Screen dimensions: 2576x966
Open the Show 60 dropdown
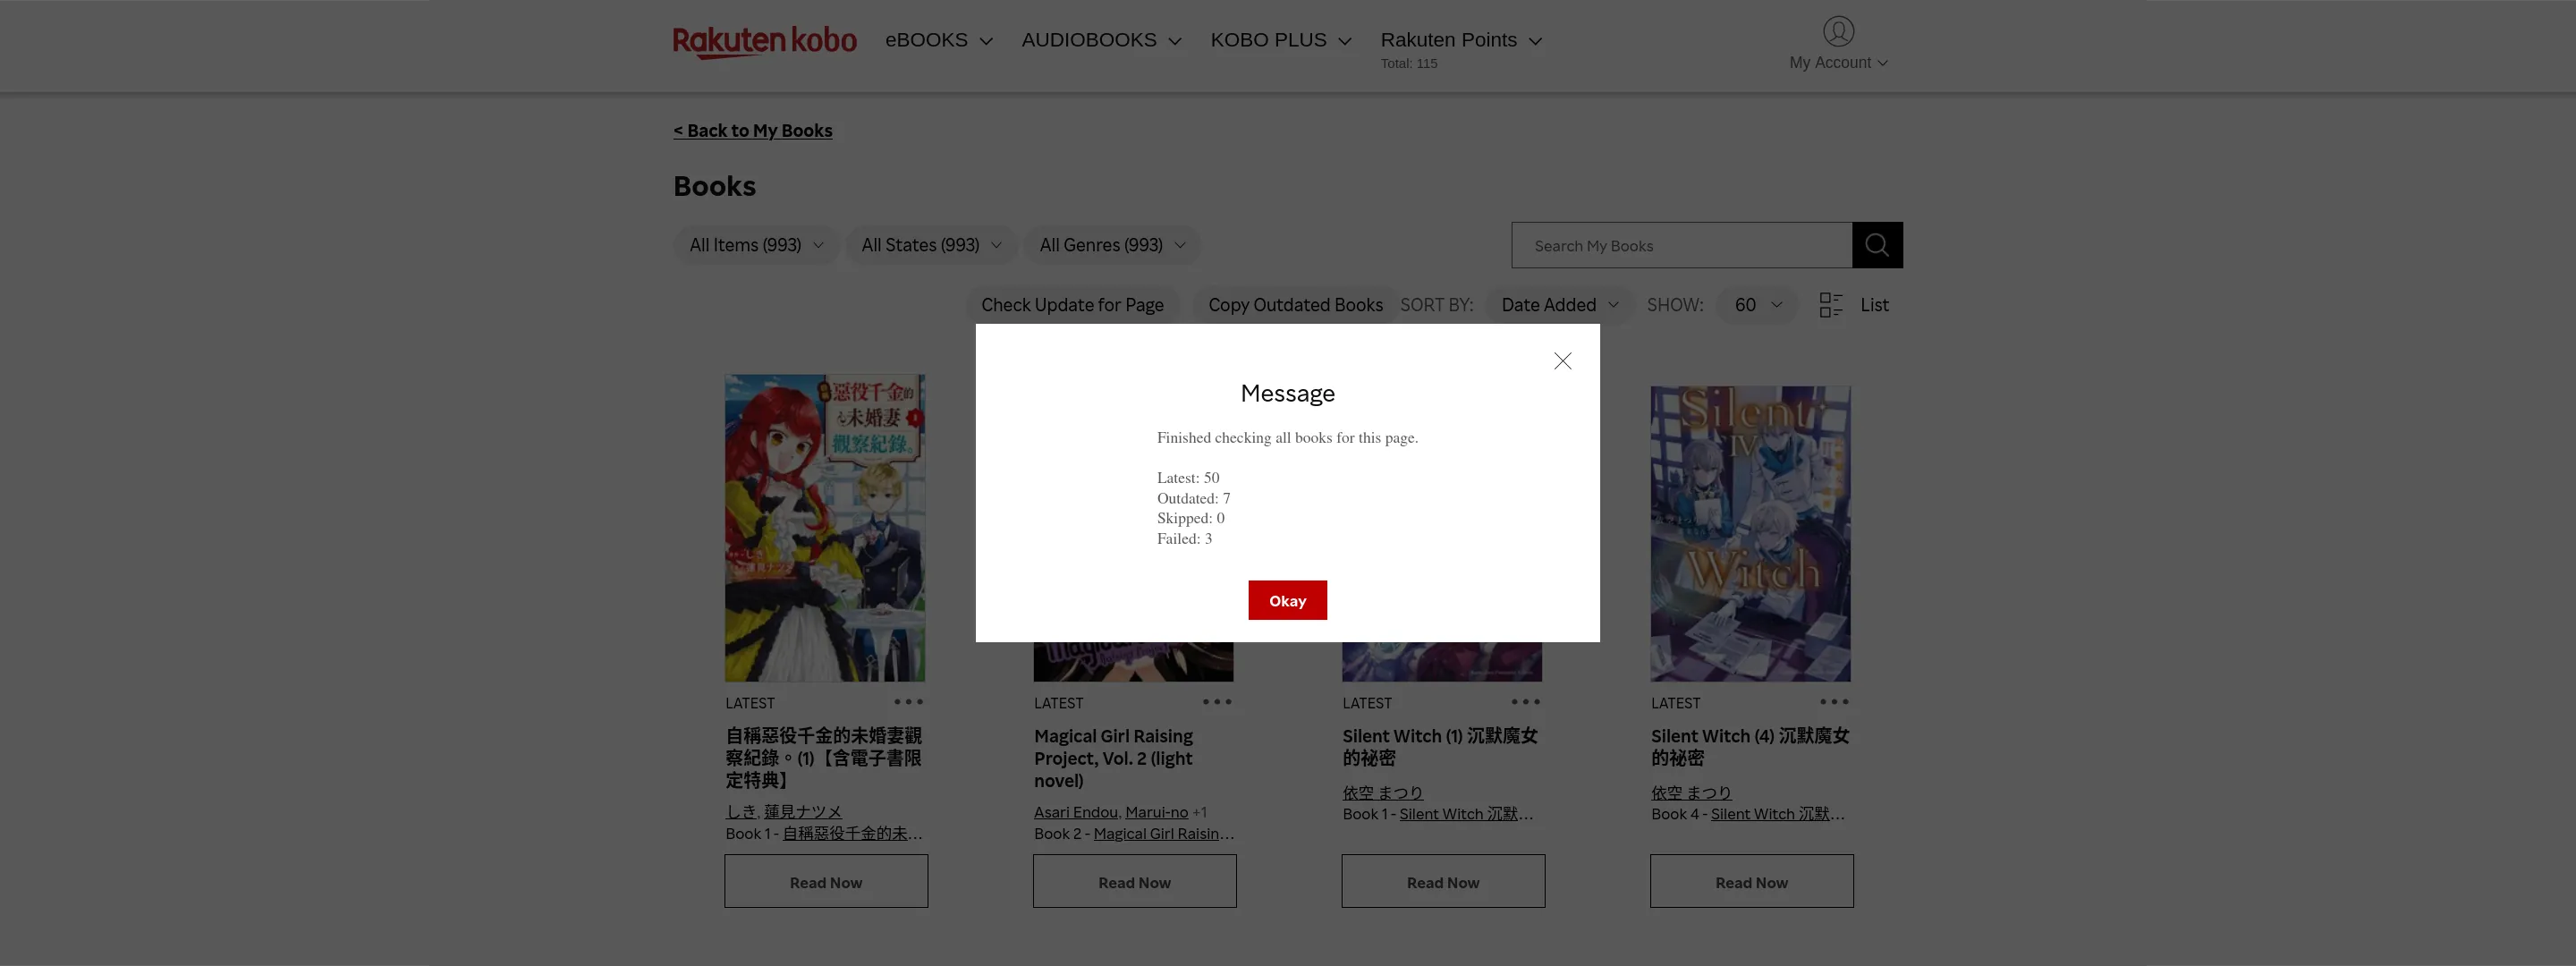pyautogui.click(x=1756, y=305)
